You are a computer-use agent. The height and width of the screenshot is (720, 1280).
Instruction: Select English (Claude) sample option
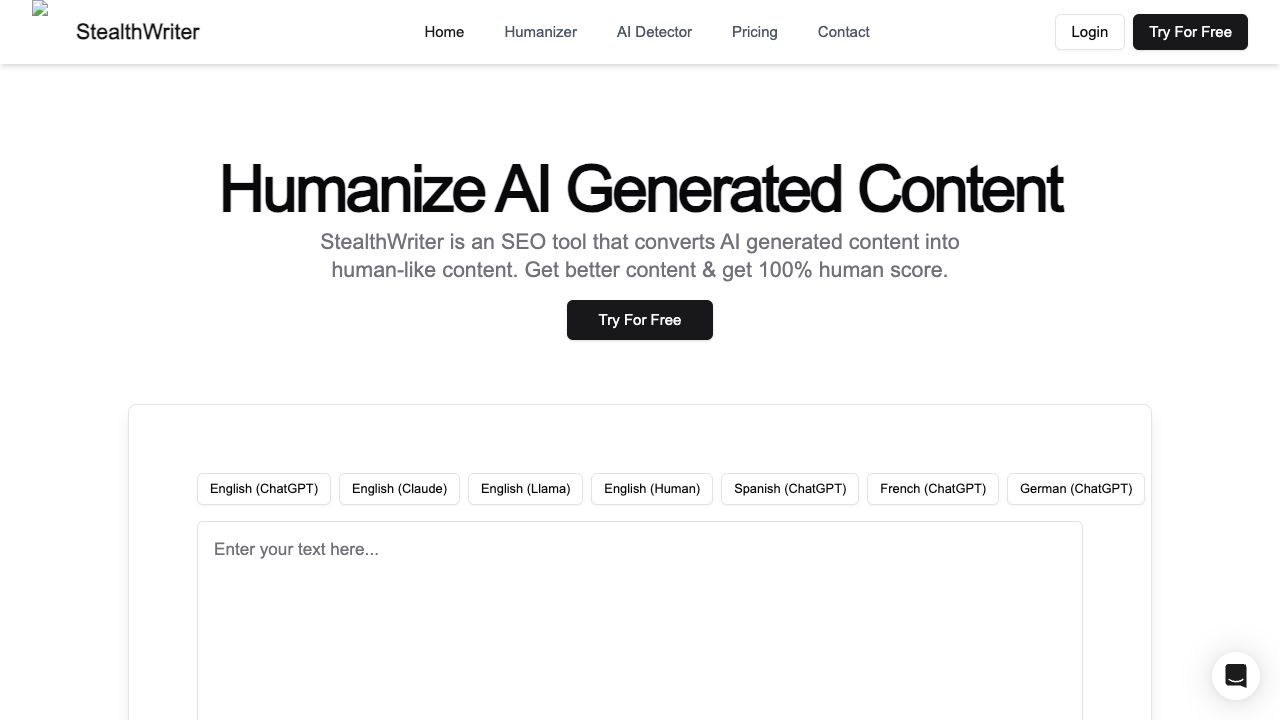[399, 489]
